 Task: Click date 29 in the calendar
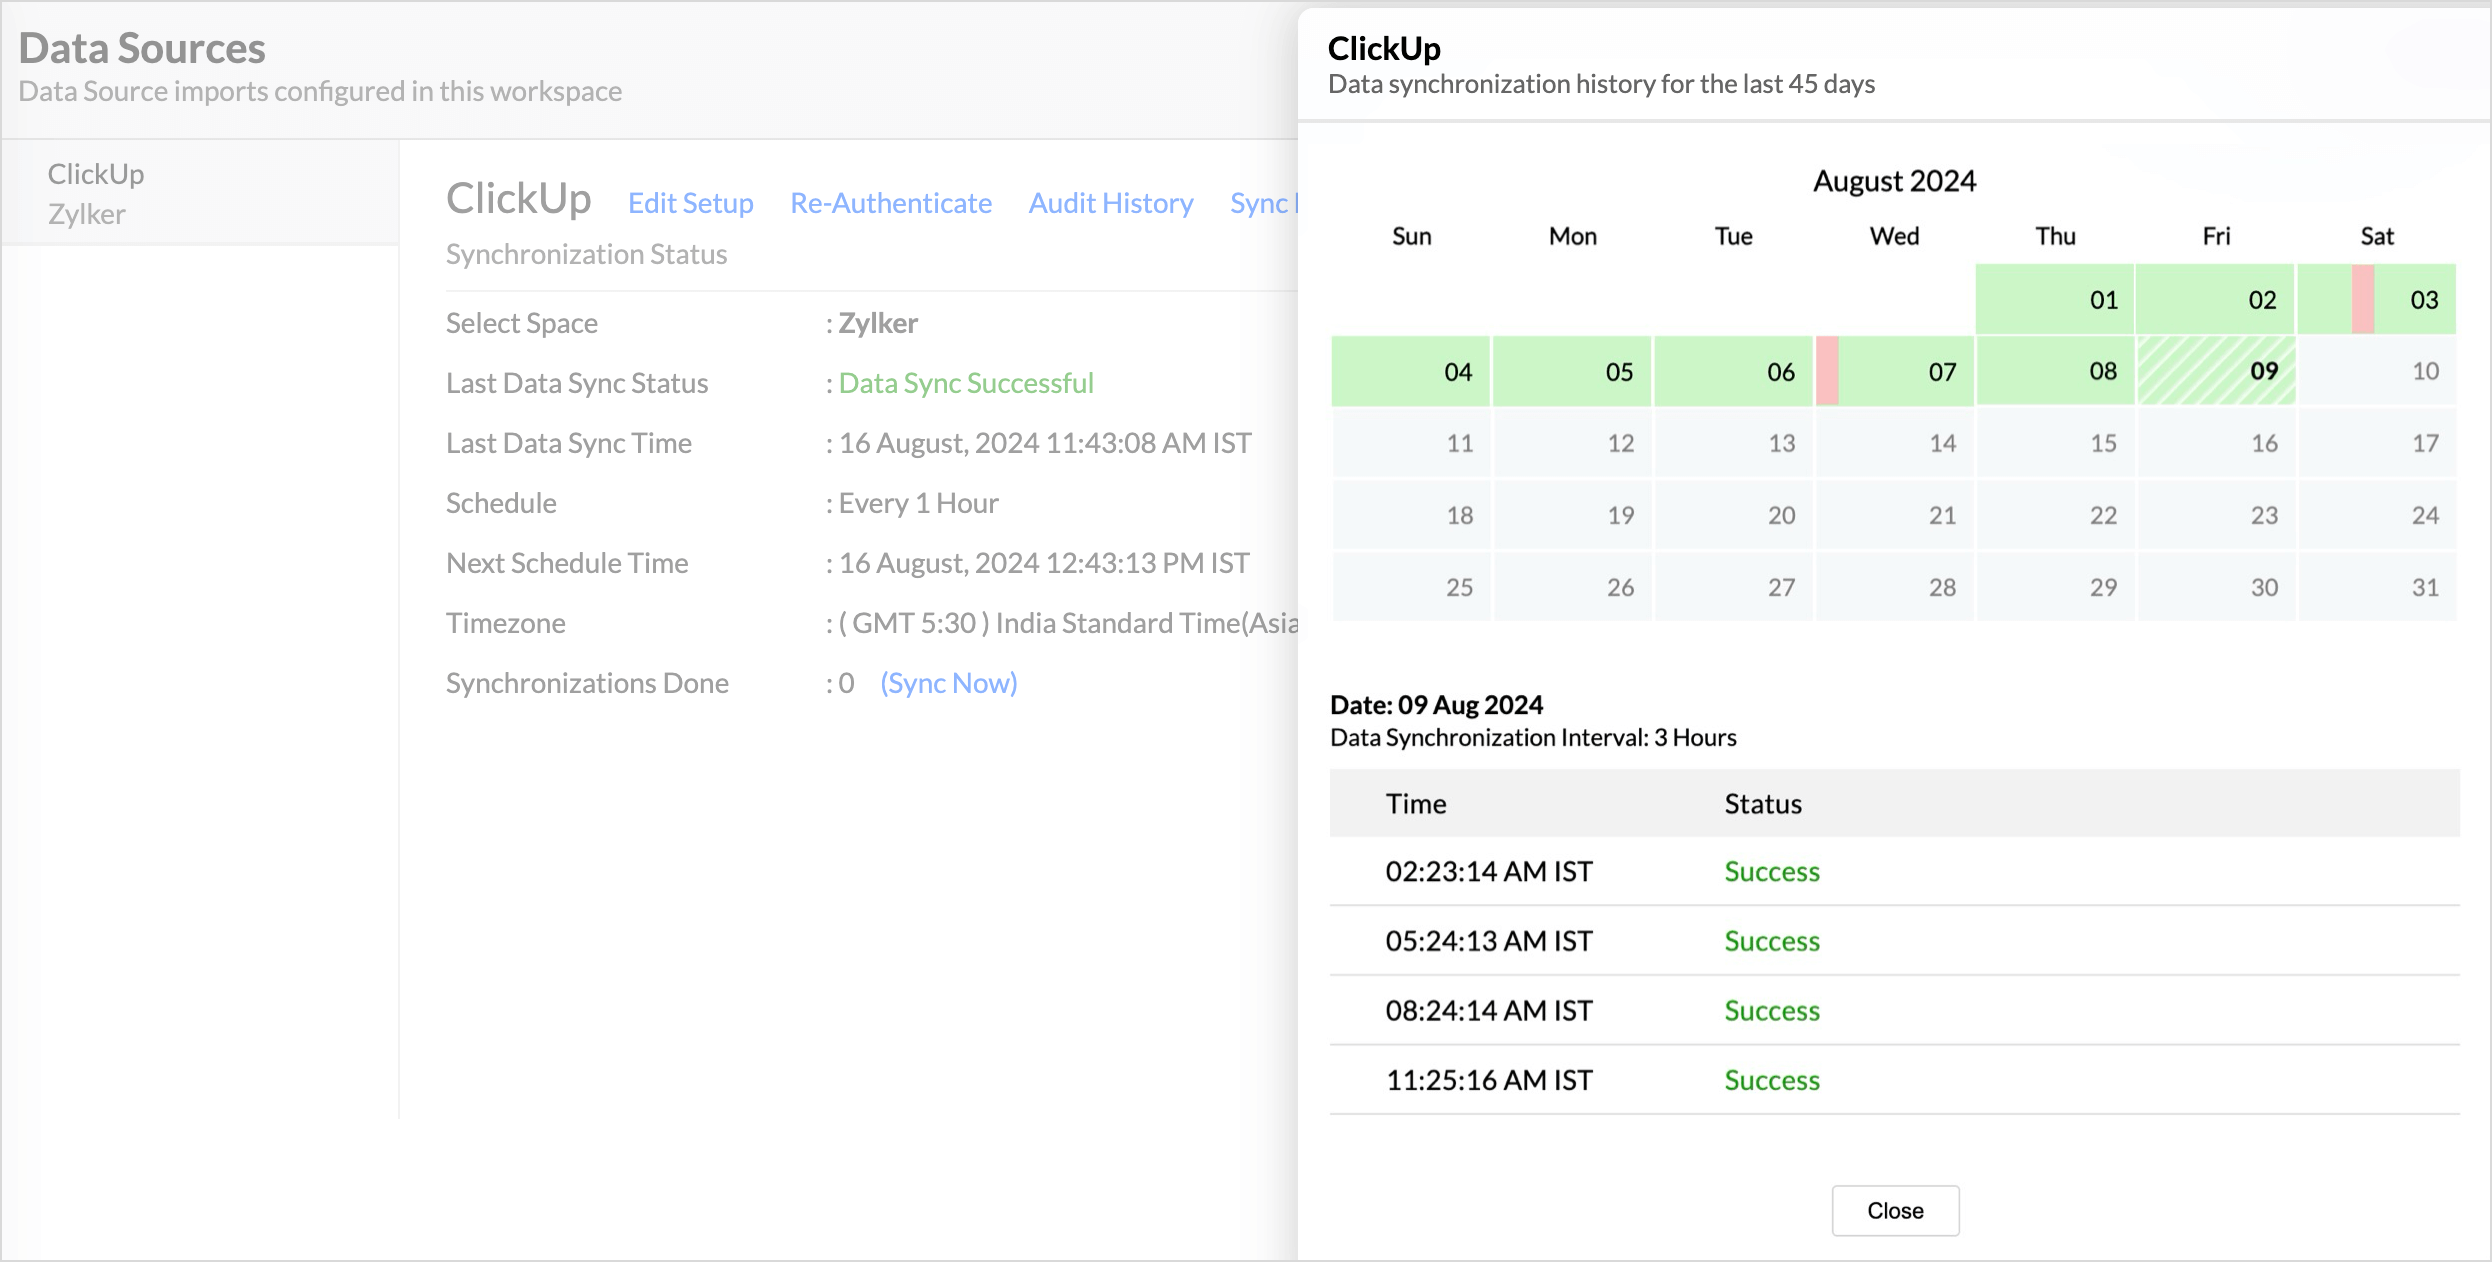(2055, 587)
